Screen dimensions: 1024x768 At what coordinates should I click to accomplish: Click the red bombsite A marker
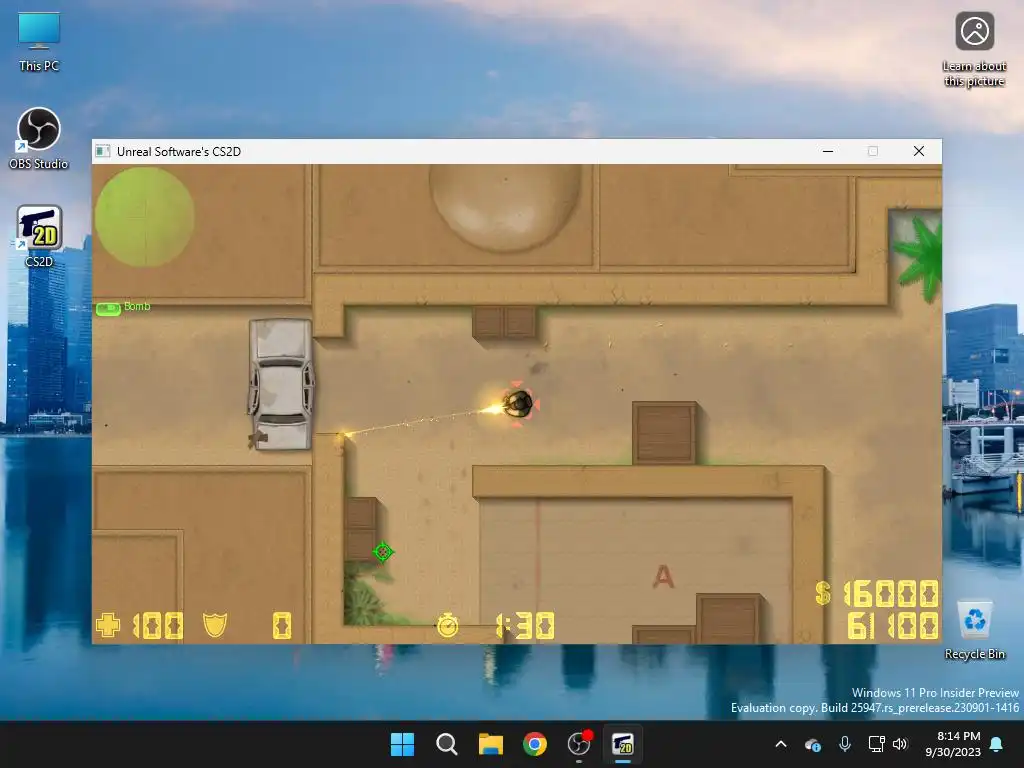(x=663, y=577)
